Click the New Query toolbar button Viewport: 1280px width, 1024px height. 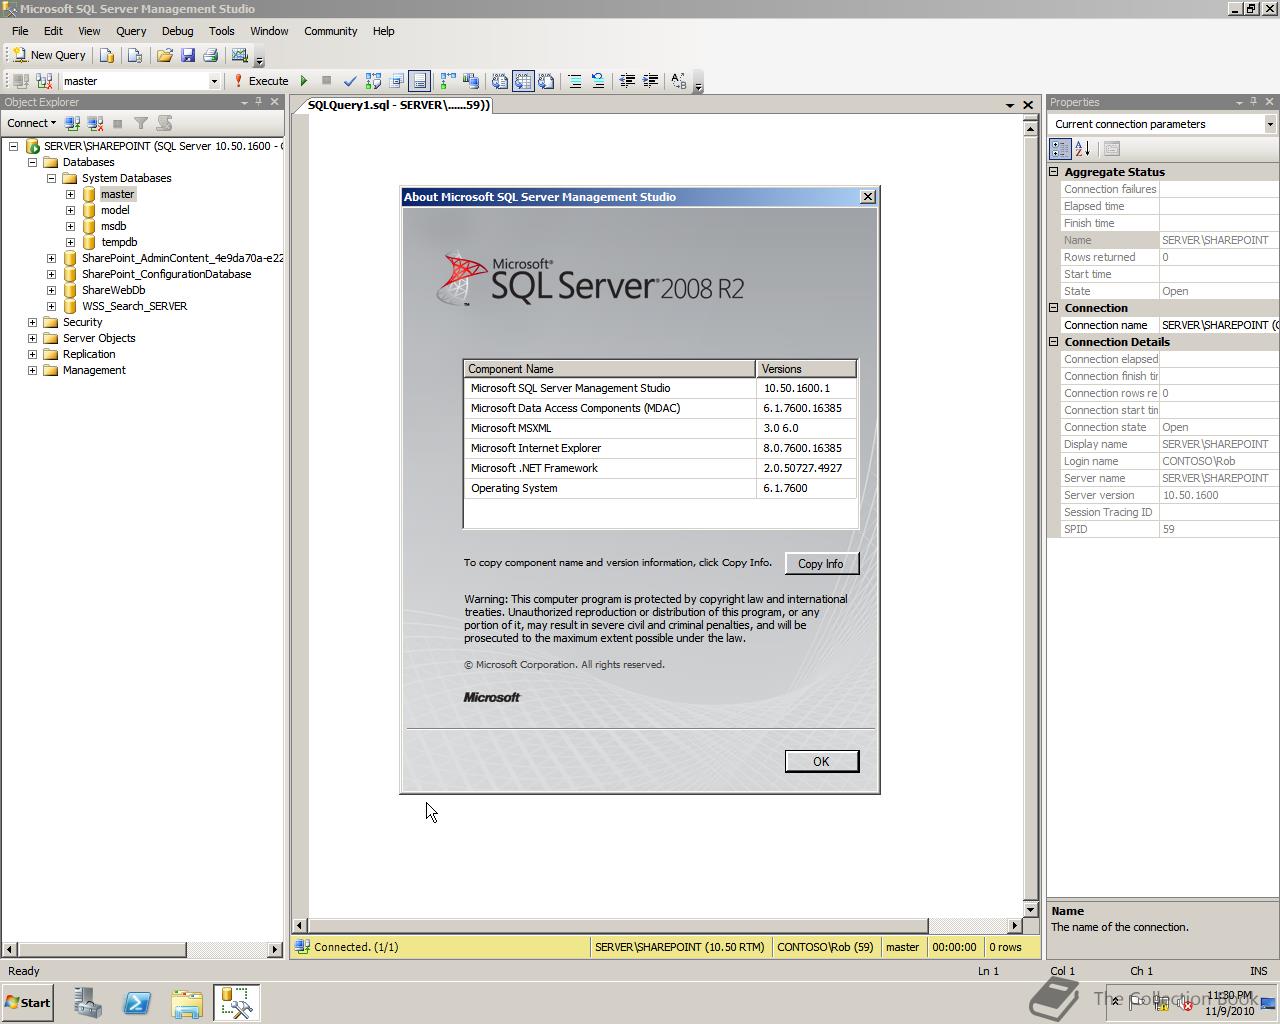point(49,55)
